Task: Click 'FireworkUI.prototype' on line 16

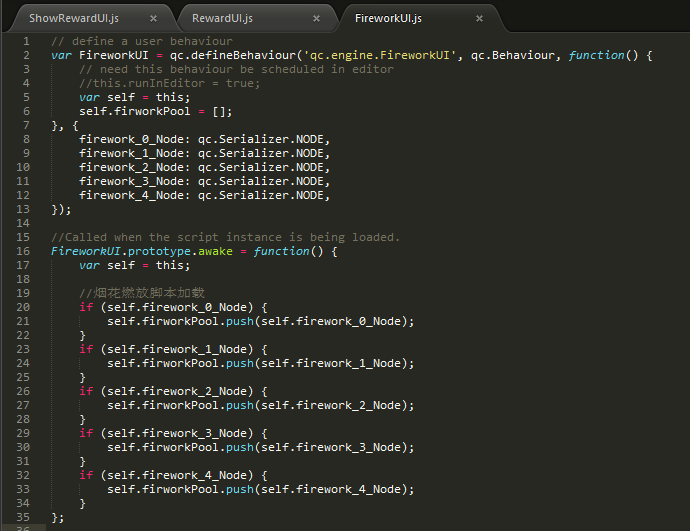Action: [121, 251]
